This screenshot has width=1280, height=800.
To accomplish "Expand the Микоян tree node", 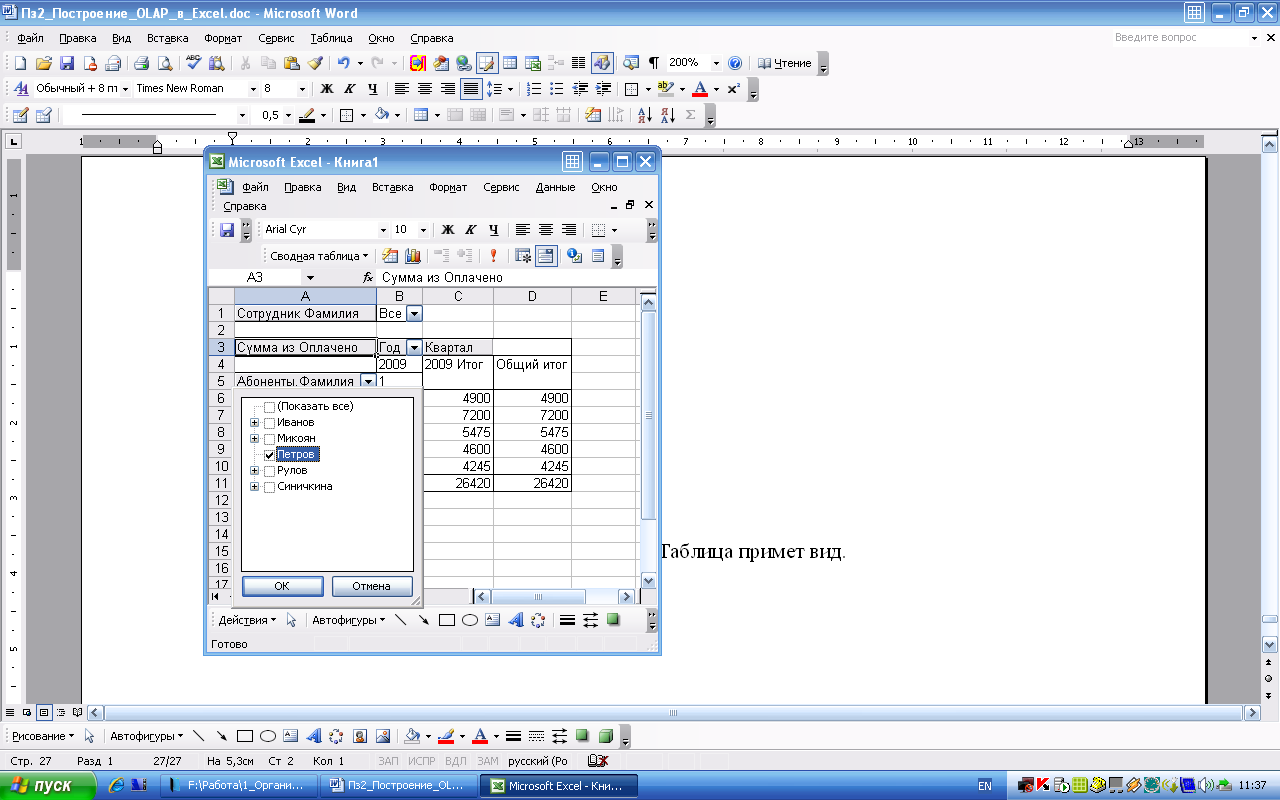I will point(255,439).
